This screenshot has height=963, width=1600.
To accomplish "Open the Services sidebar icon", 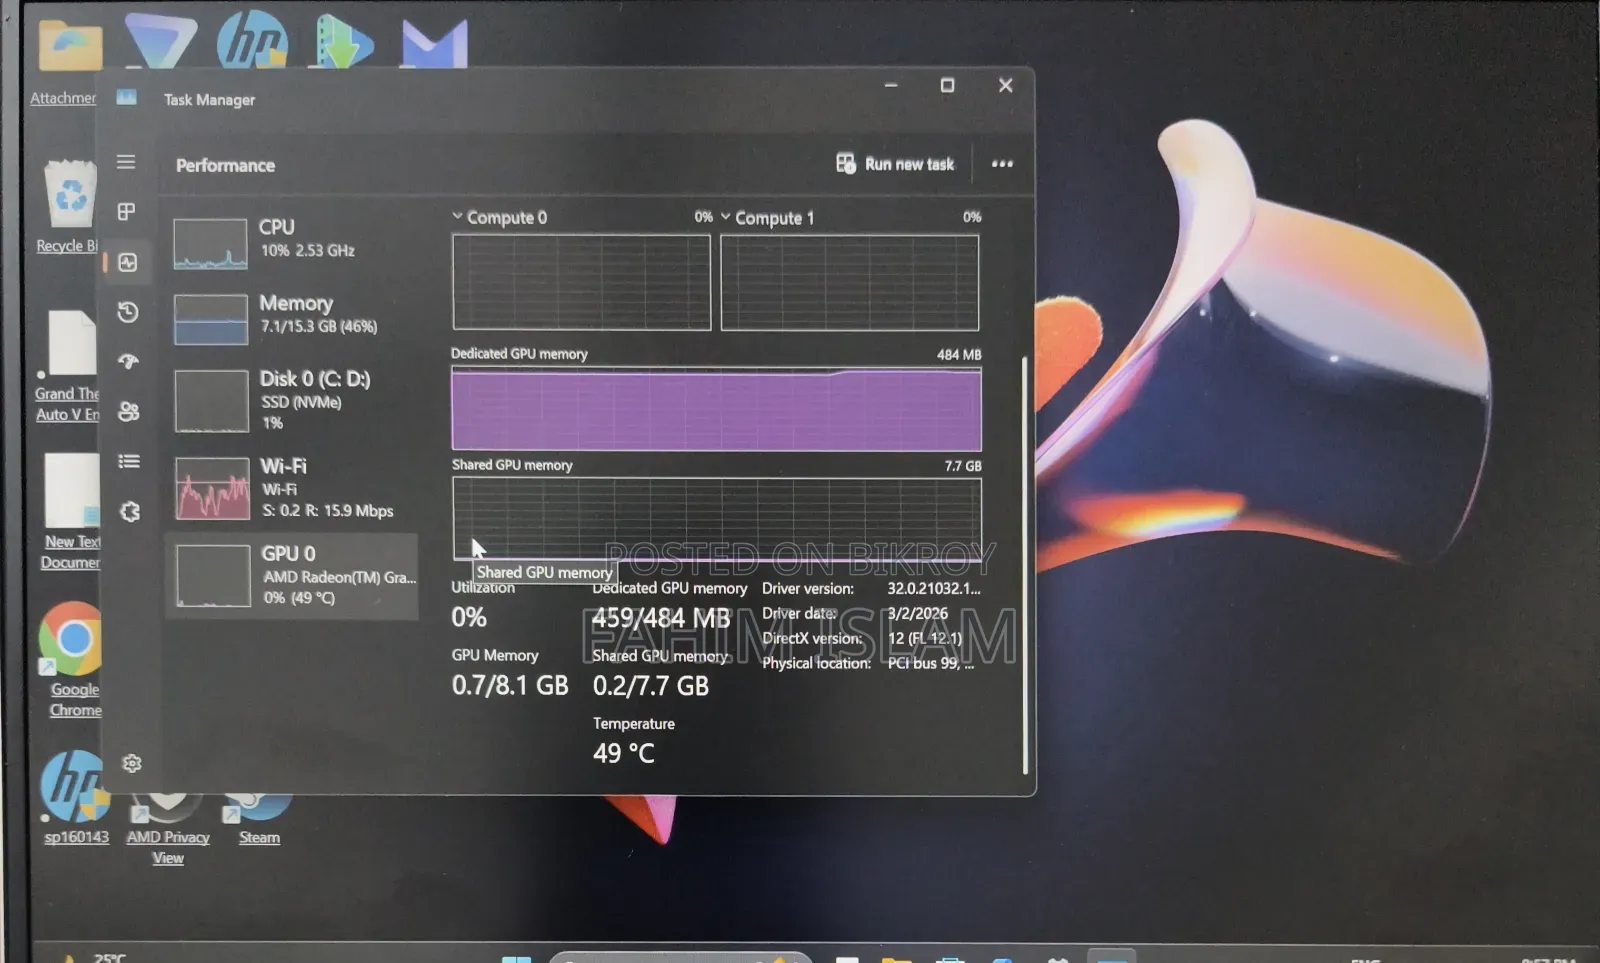I will [130, 511].
